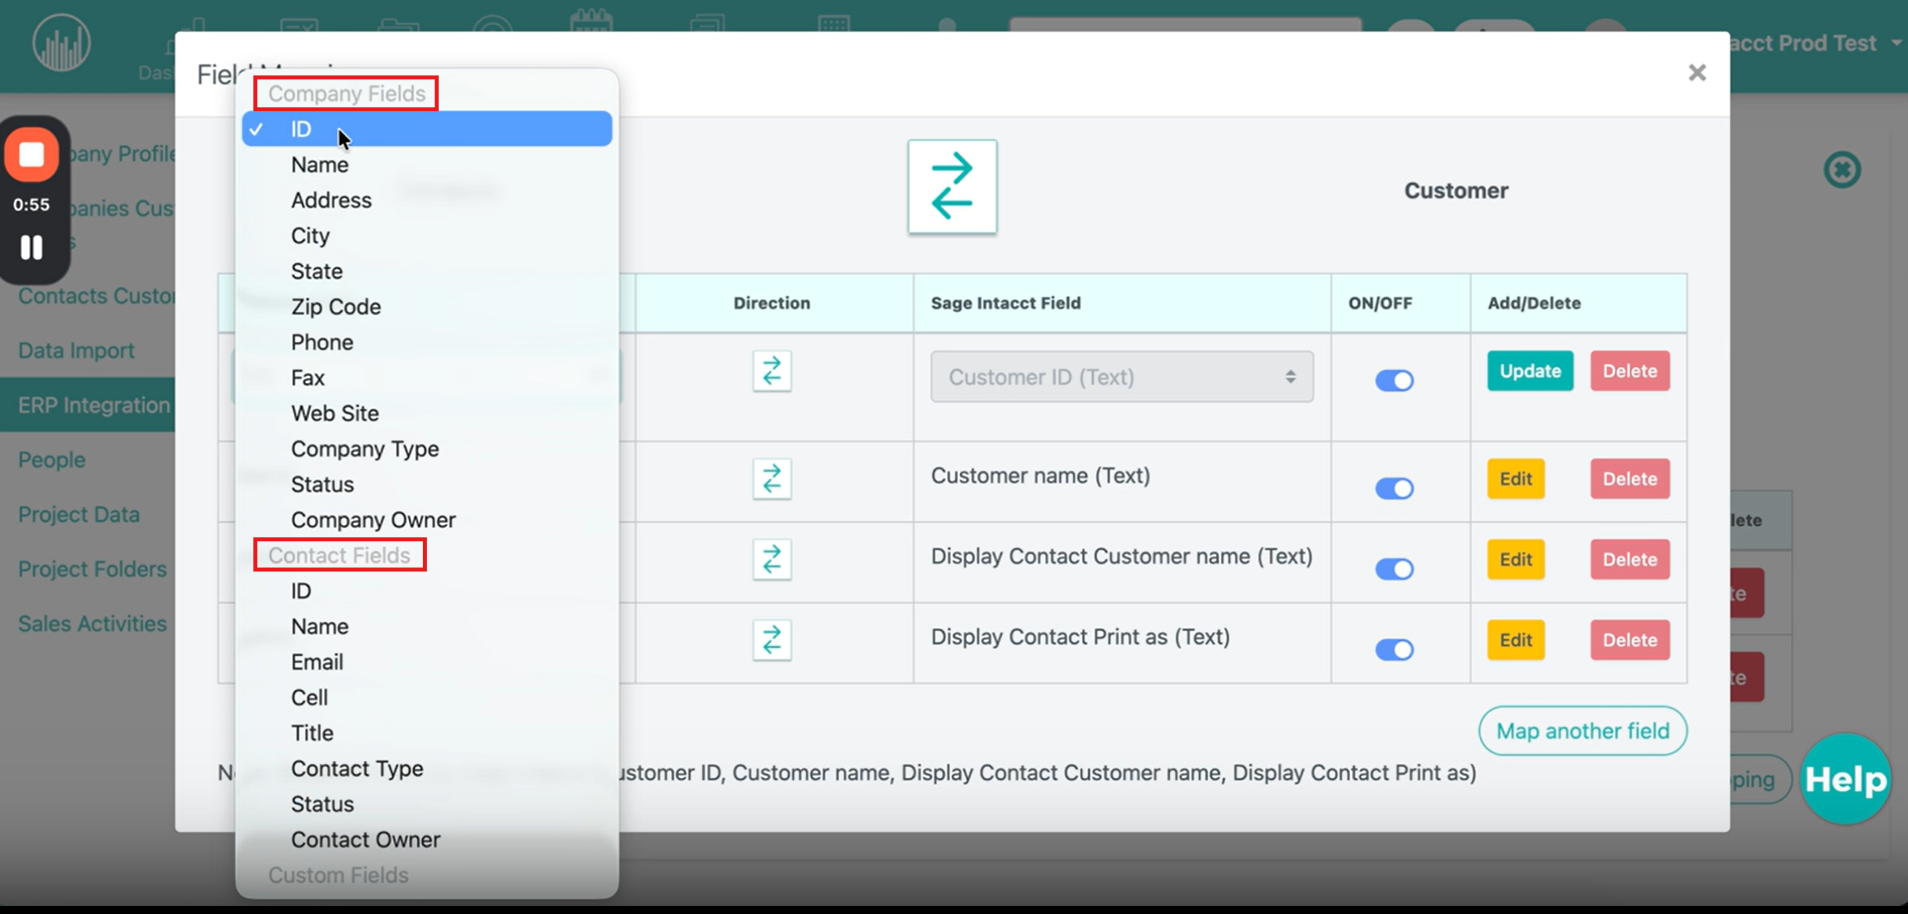Click direction icon in Display Contact Print as row
The height and width of the screenshot is (914, 1908).
point(771,641)
